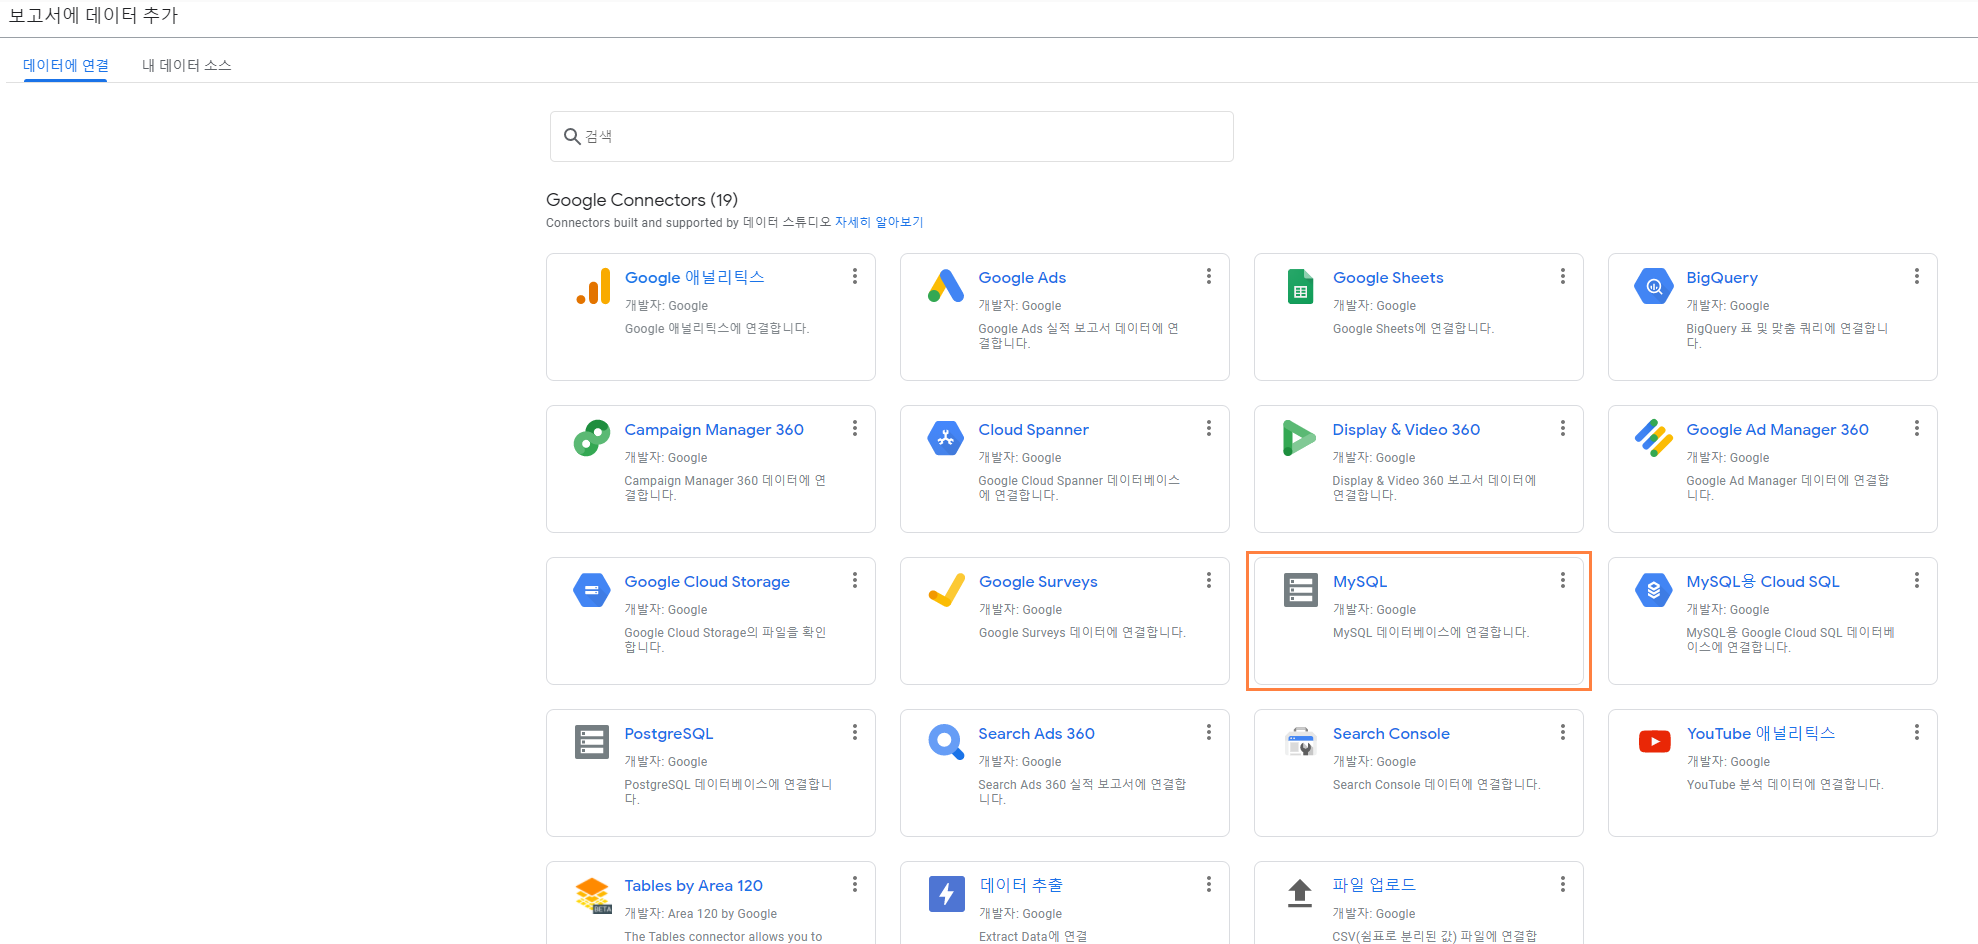Switch to the 내 데이터 소스 tab

coord(186,65)
